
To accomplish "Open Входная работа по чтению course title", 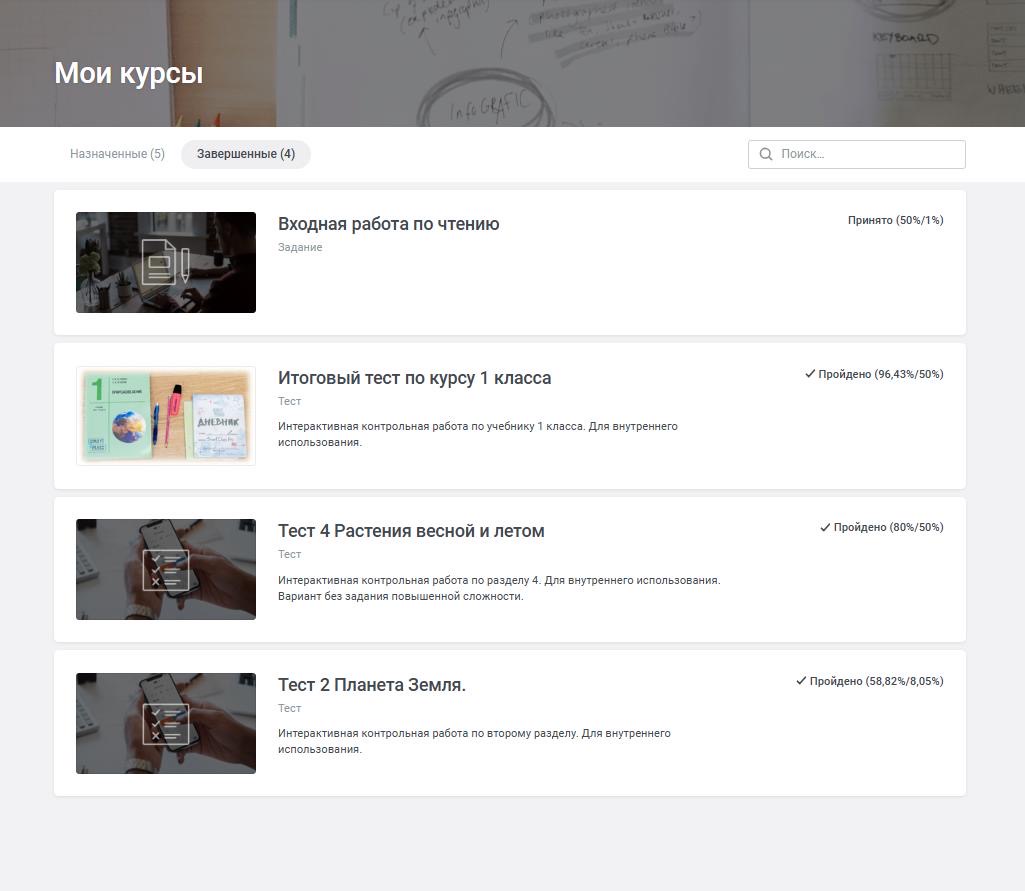I will pyautogui.click(x=388, y=224).
